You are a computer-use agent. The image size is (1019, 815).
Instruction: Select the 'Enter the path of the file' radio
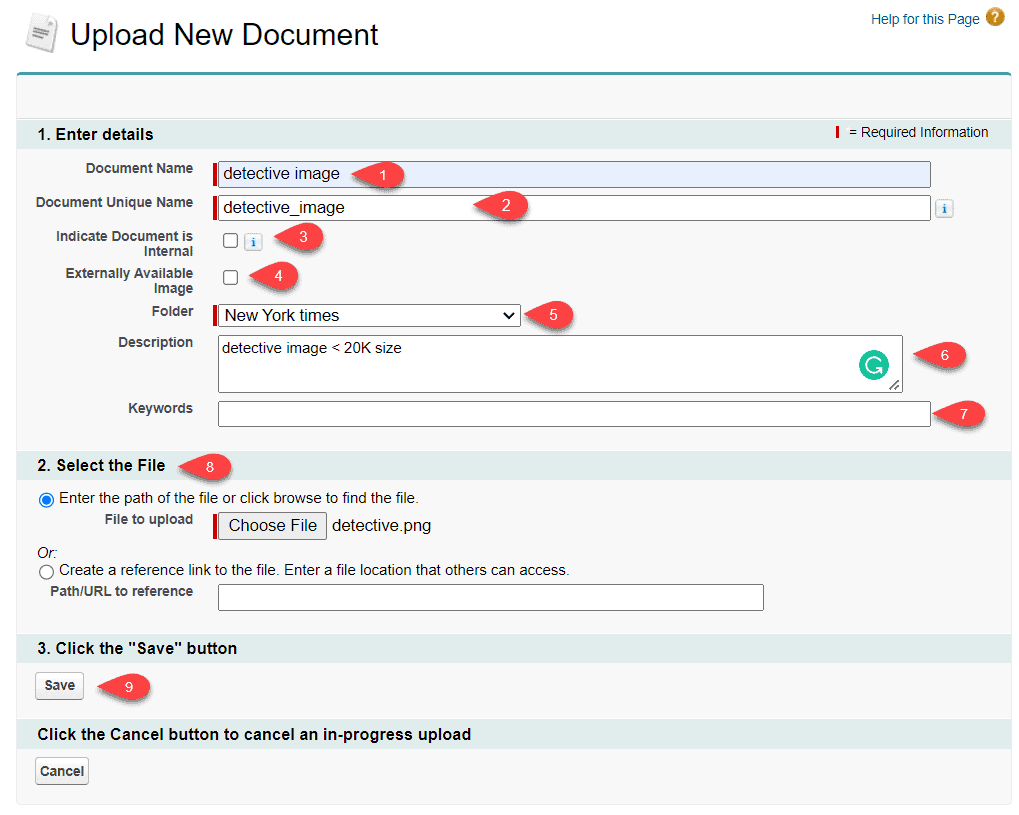pos(46,499)
